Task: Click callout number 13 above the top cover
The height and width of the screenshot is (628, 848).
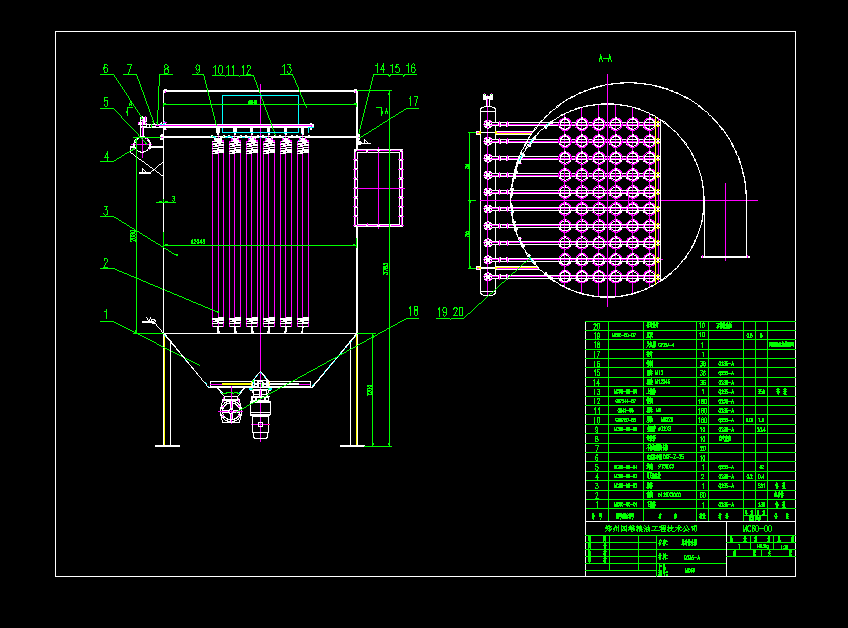Action: pos(287,69)
